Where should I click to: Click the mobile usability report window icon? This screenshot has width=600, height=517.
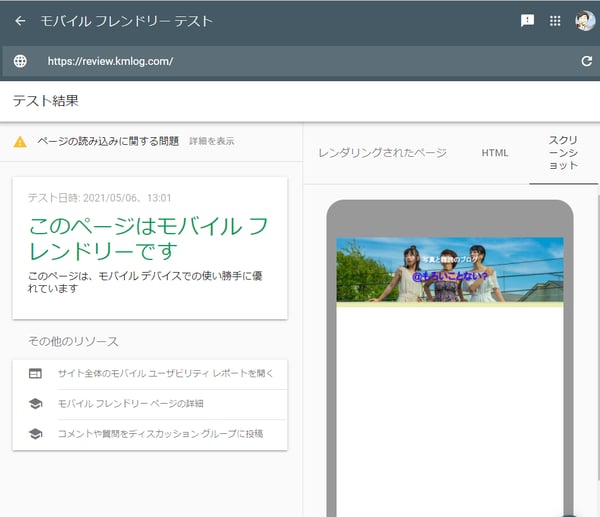pyautogui.click(x=35, y=373)
